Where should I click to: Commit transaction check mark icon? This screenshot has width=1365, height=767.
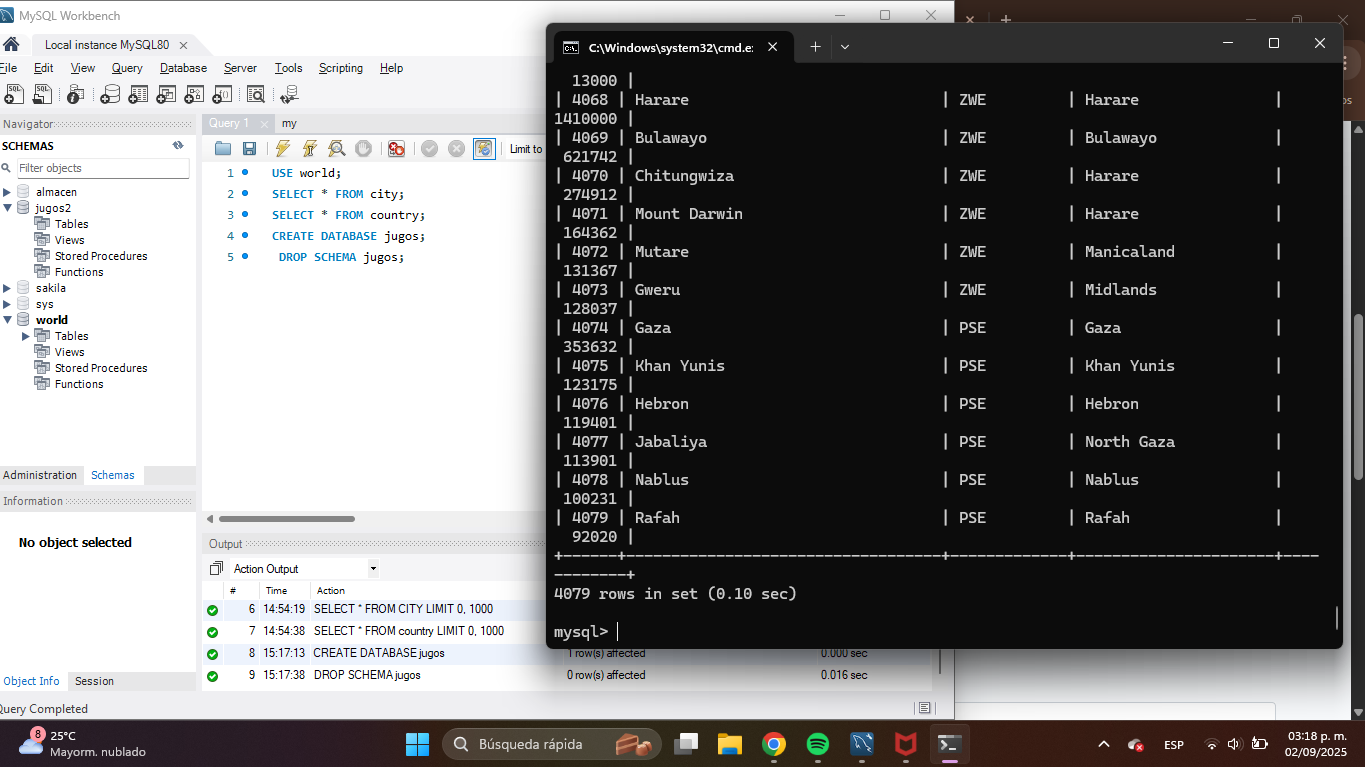click(x=430, y=149)
